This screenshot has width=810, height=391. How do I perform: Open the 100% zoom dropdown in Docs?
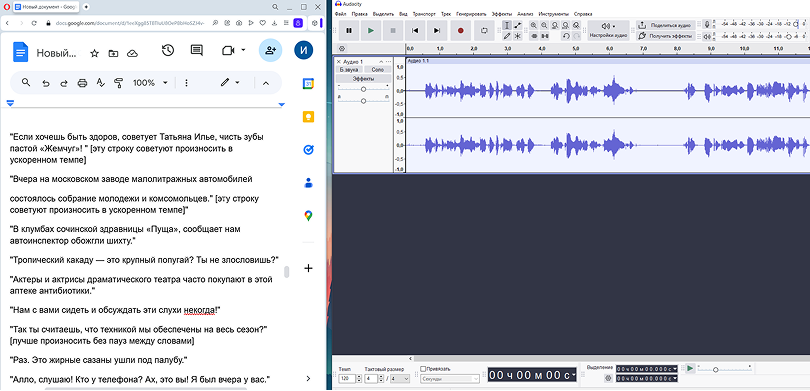click(x=150, y=83)
